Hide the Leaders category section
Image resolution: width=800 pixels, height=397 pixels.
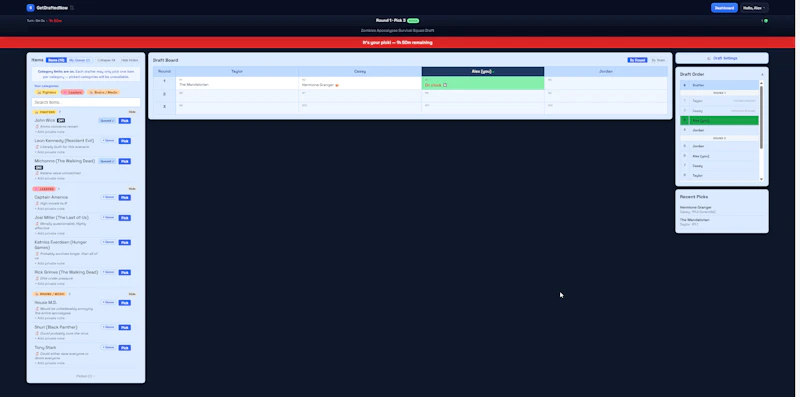coord(132,189)
